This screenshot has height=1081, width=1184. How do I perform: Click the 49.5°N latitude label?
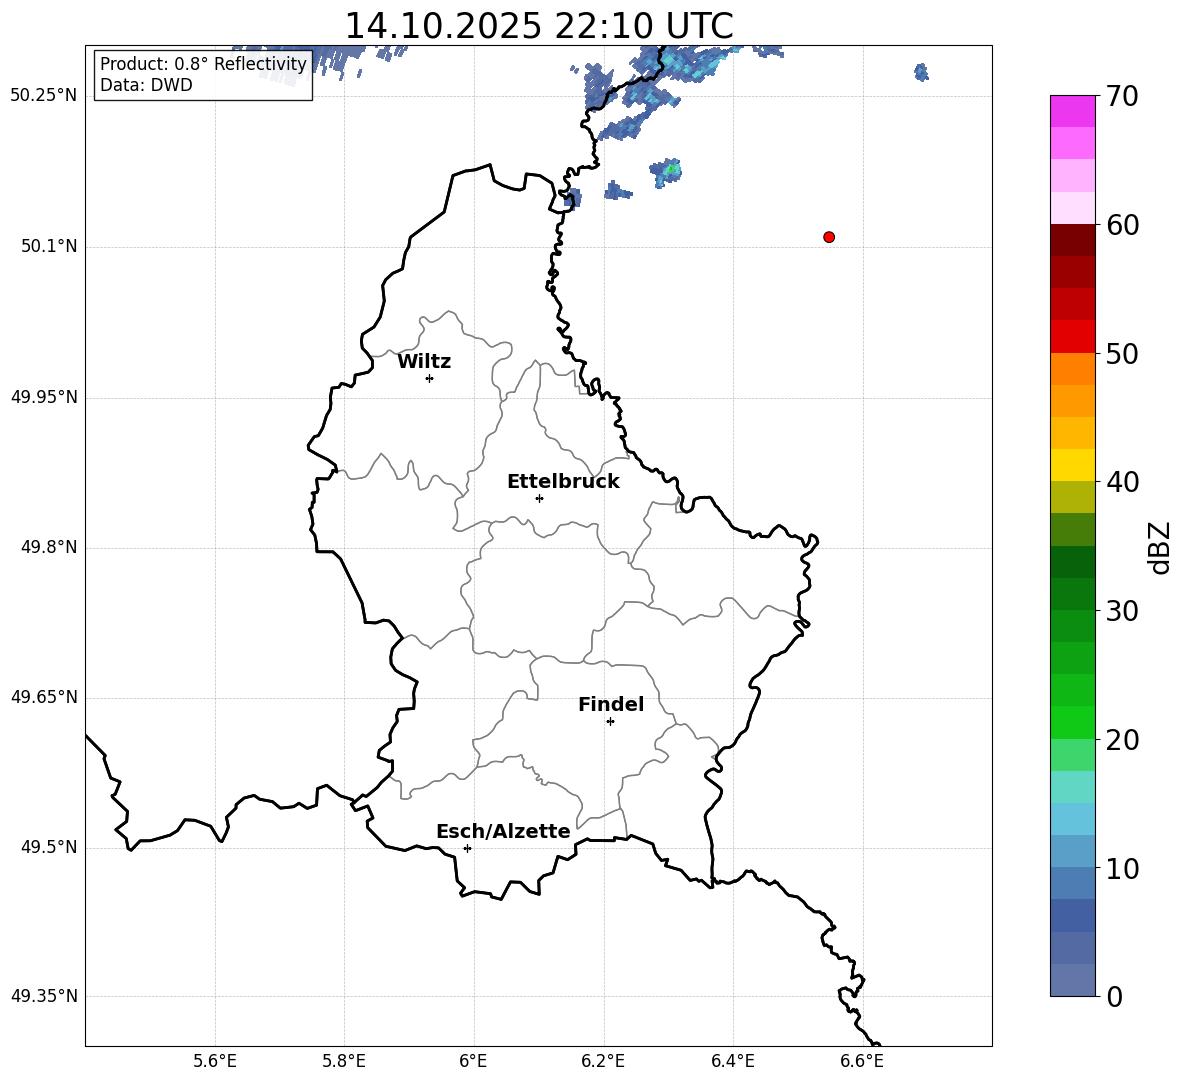[49, 847]
